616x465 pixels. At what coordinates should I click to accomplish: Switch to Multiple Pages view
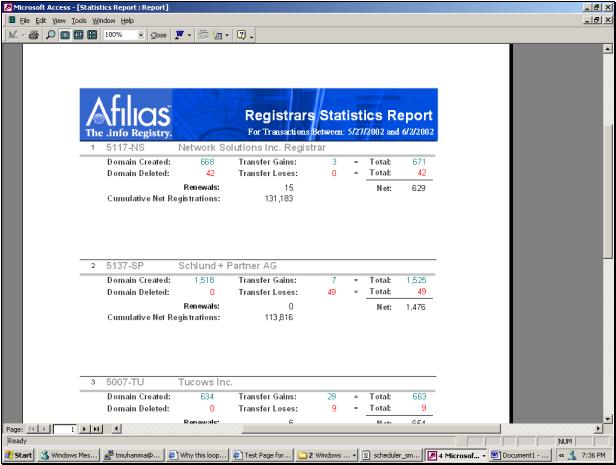coord(92,35)
